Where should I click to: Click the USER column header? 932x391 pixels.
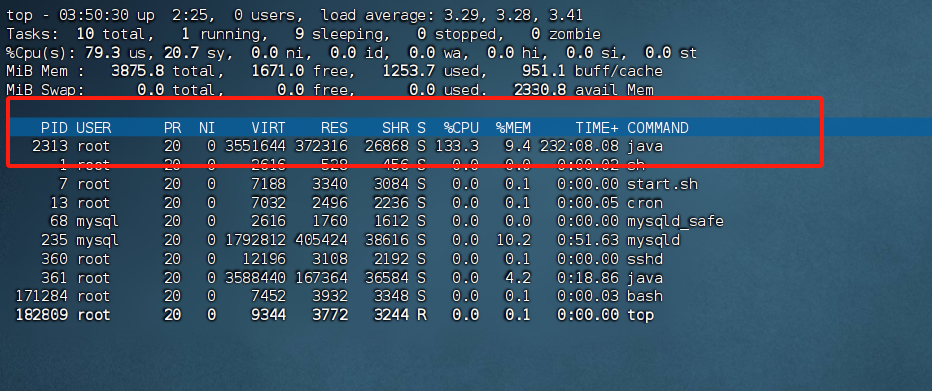point(93,128)
